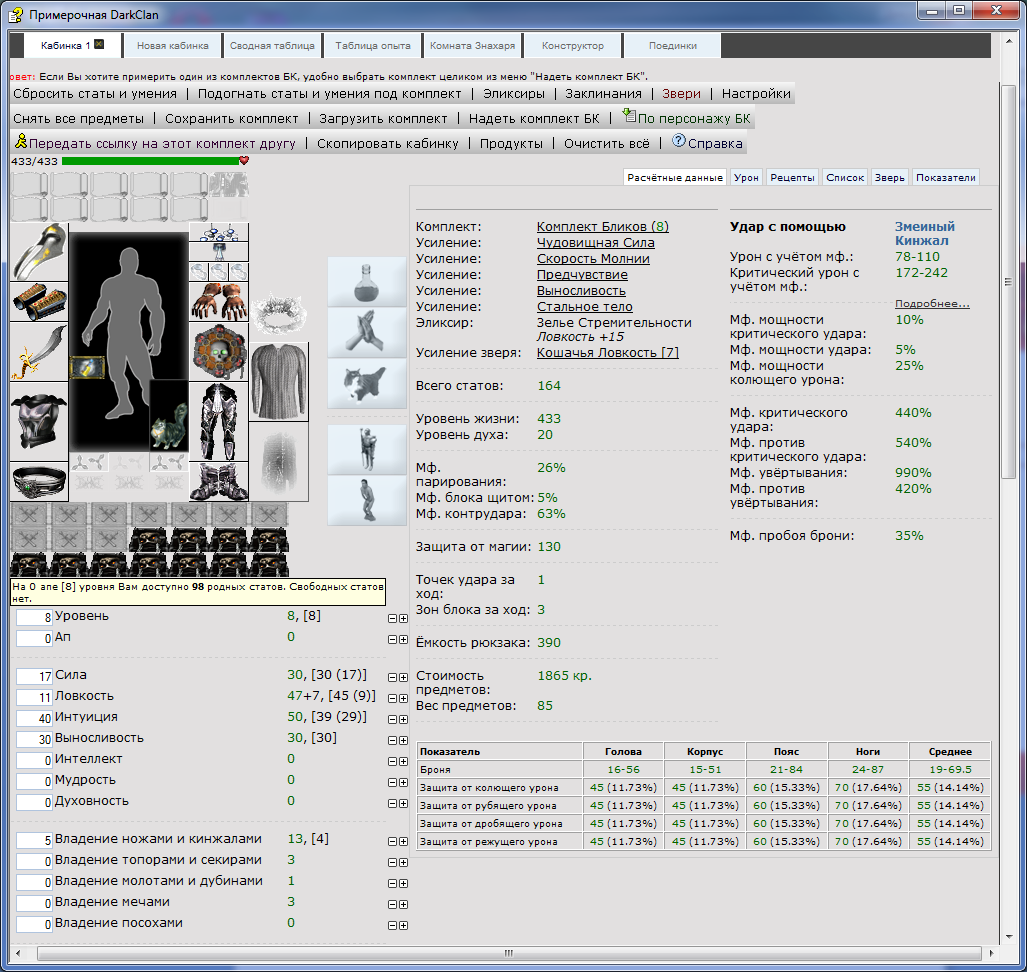The height and width of the screenshot is (972, 1027).
Task: Select the white wreath item
Action: click(x=278, y=313)
